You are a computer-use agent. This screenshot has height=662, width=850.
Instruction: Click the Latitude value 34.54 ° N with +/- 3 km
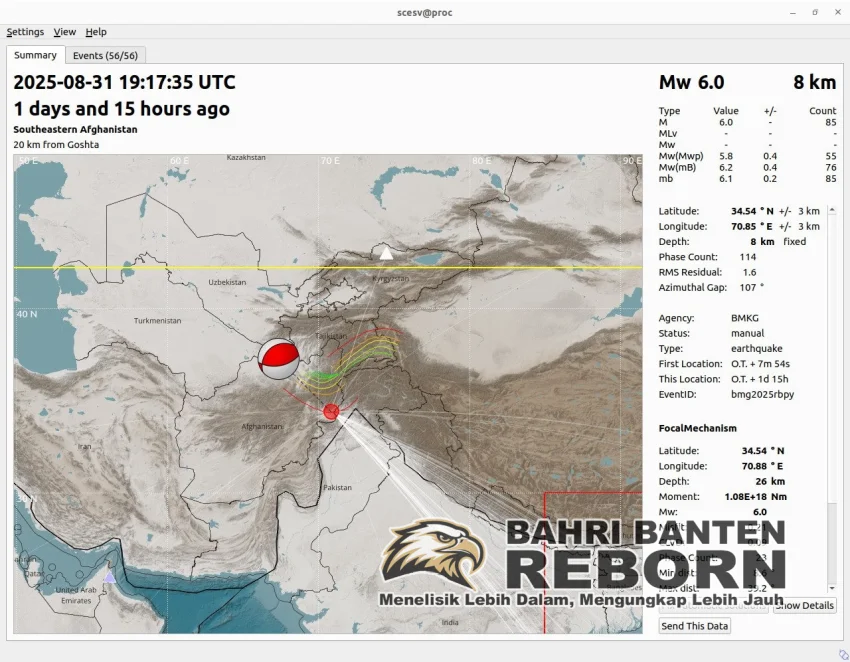[x=775, y=211]
